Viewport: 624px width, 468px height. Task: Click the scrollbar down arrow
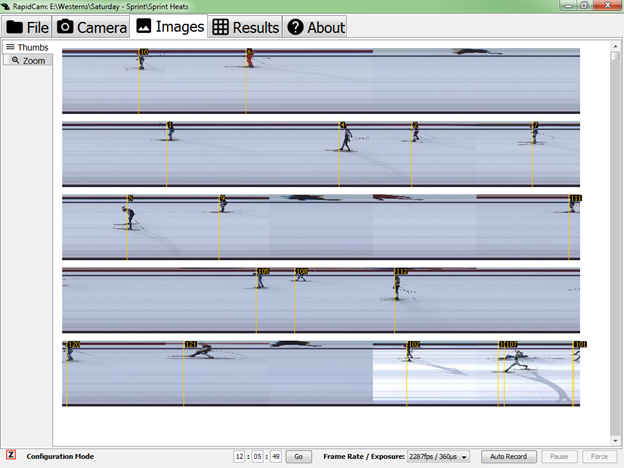pos(616,440)
